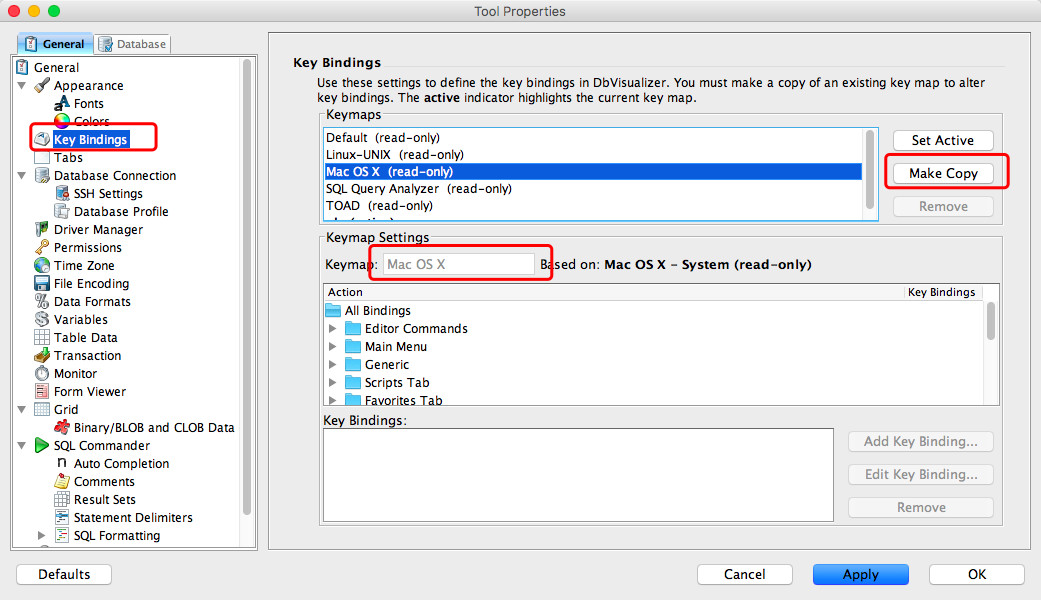
Task: Click the Set Active button
Action: [943, 140]
